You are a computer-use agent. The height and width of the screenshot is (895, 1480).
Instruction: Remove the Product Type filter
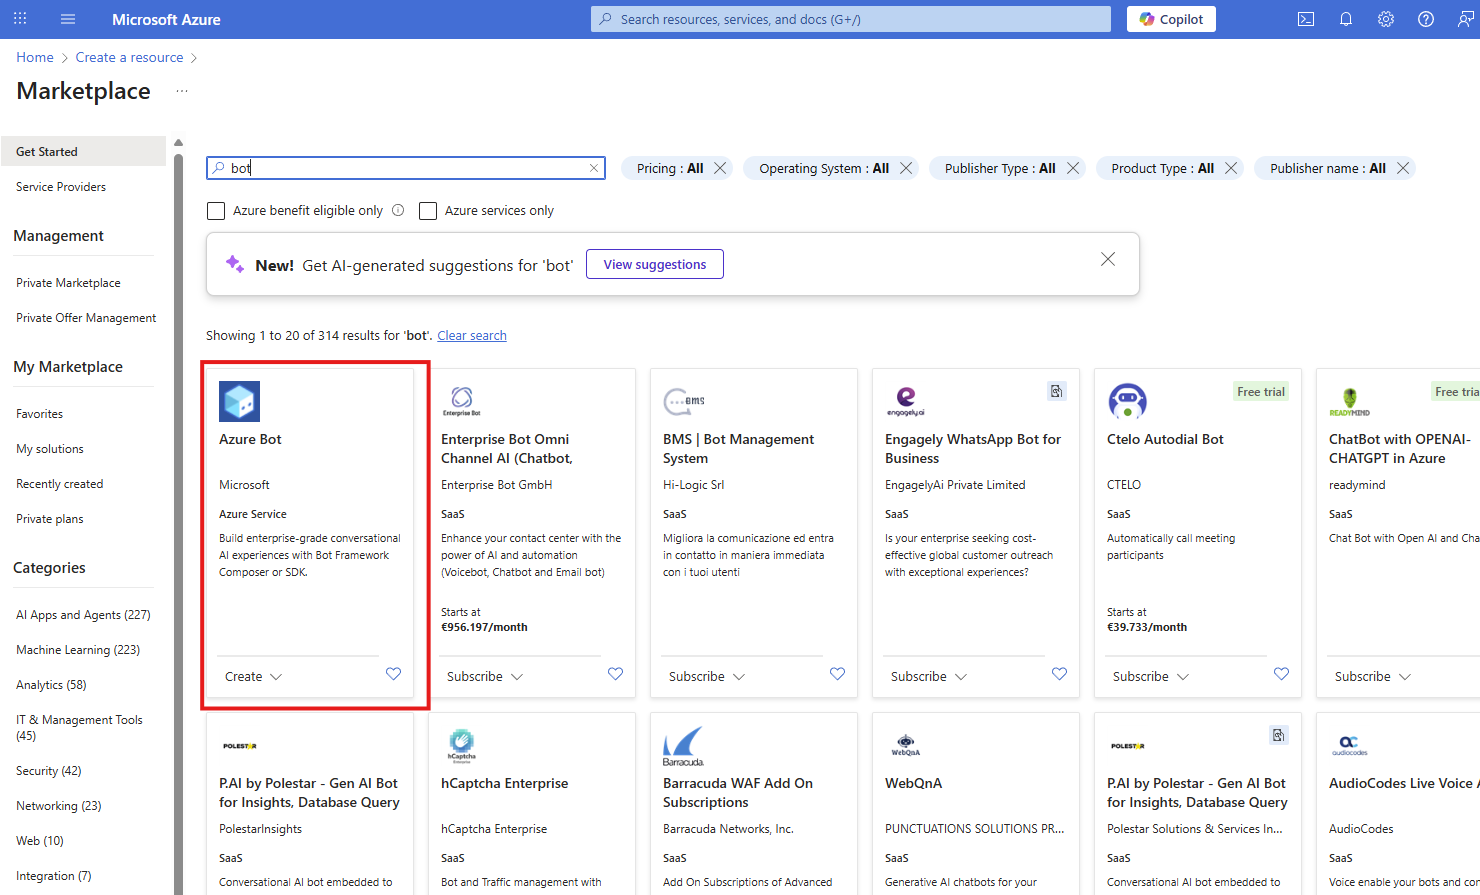point(1231,168)
